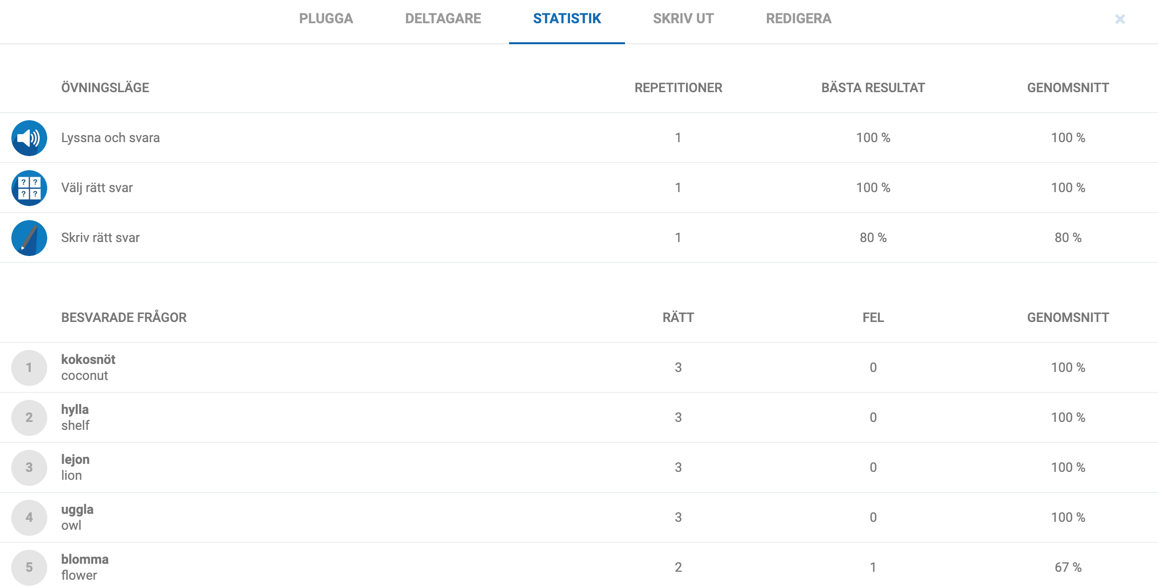The height and width of the screenshot is (588, 1158).
Task: Close the statistics dialog with the X
Action: (x=1120, y=19)
